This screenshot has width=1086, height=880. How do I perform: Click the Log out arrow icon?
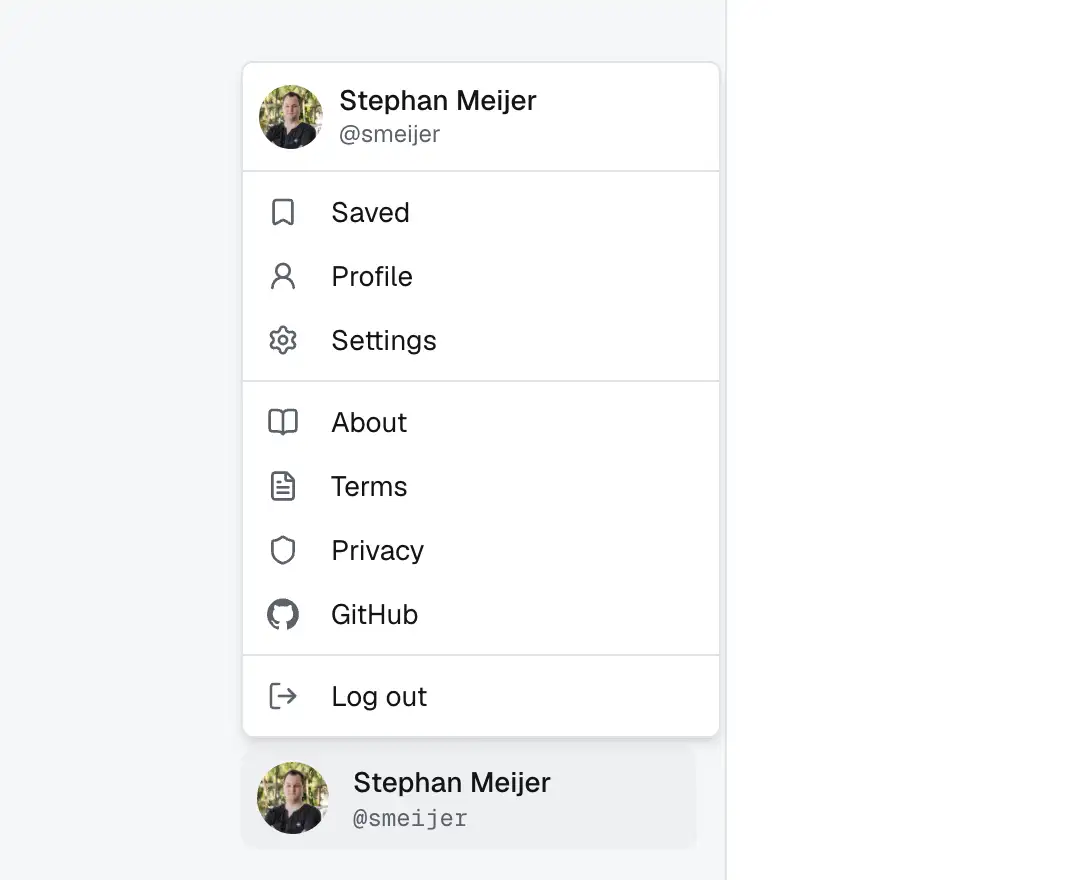(x=283, y=696)
